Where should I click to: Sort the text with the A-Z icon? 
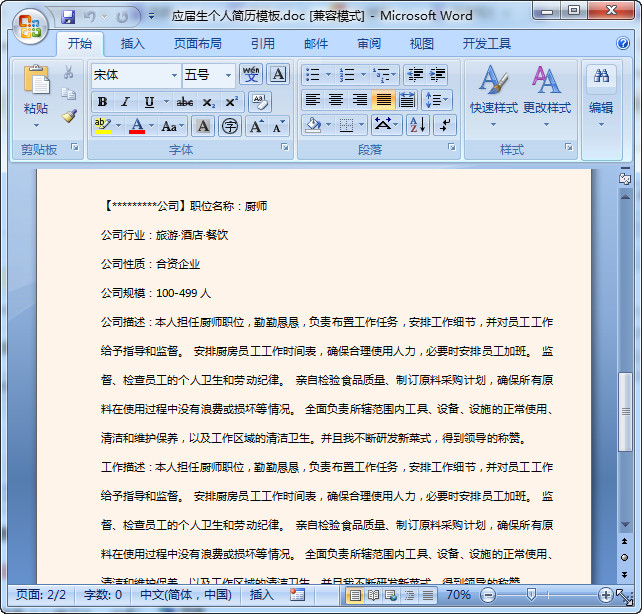pyautogui.click(x=418, y=124)
